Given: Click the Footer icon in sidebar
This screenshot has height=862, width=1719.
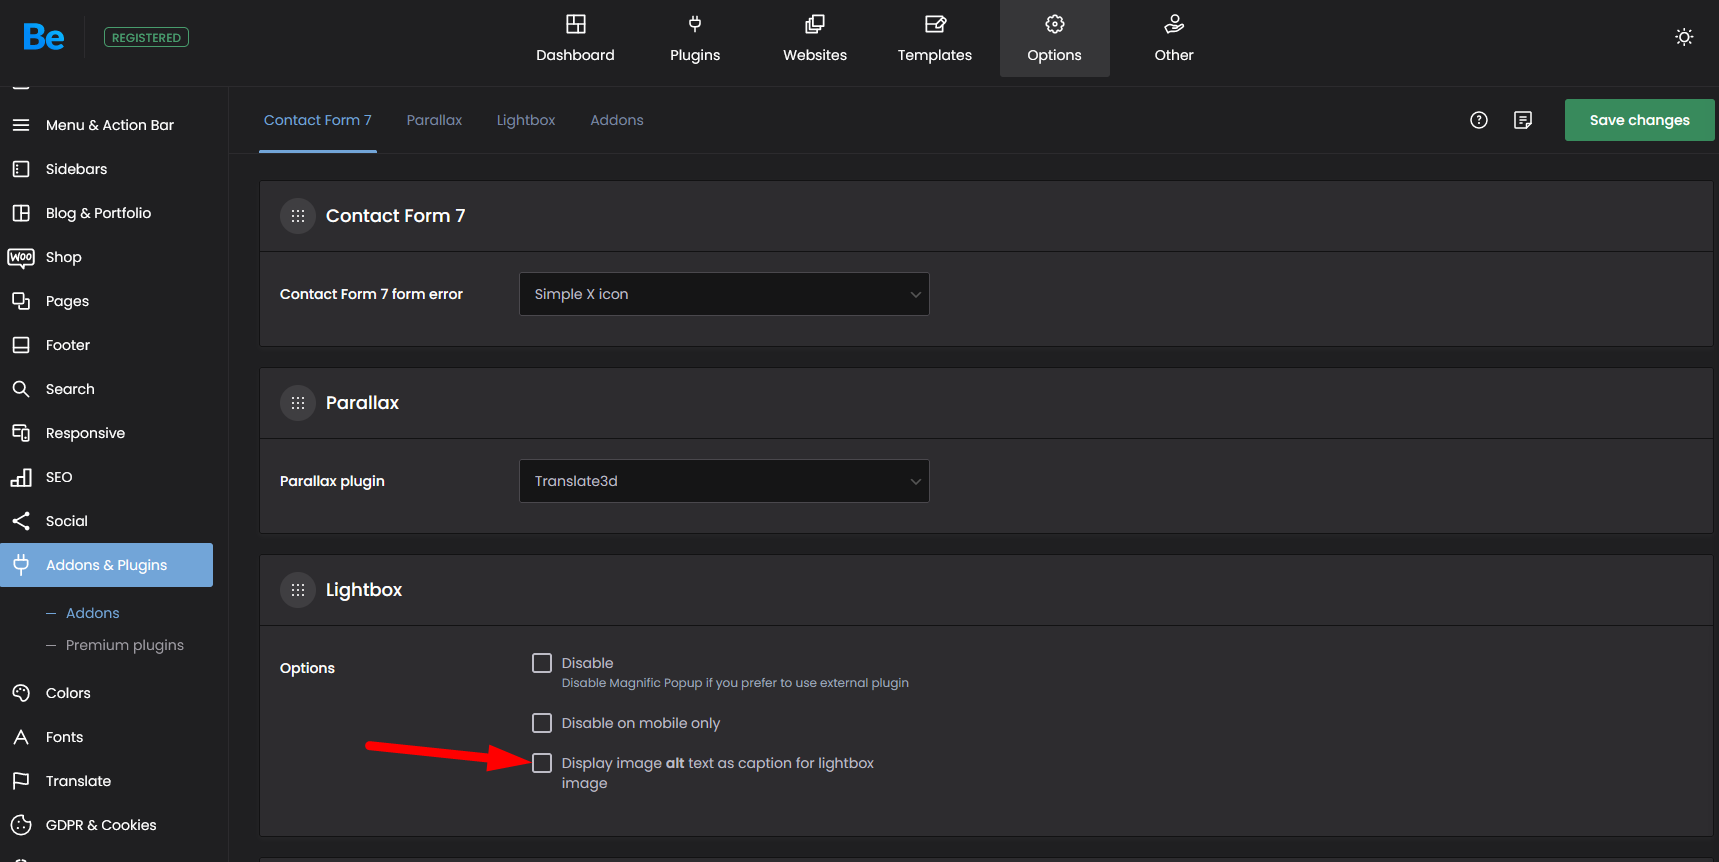Looking at the screenshot, I should click(x=21, y=345).
